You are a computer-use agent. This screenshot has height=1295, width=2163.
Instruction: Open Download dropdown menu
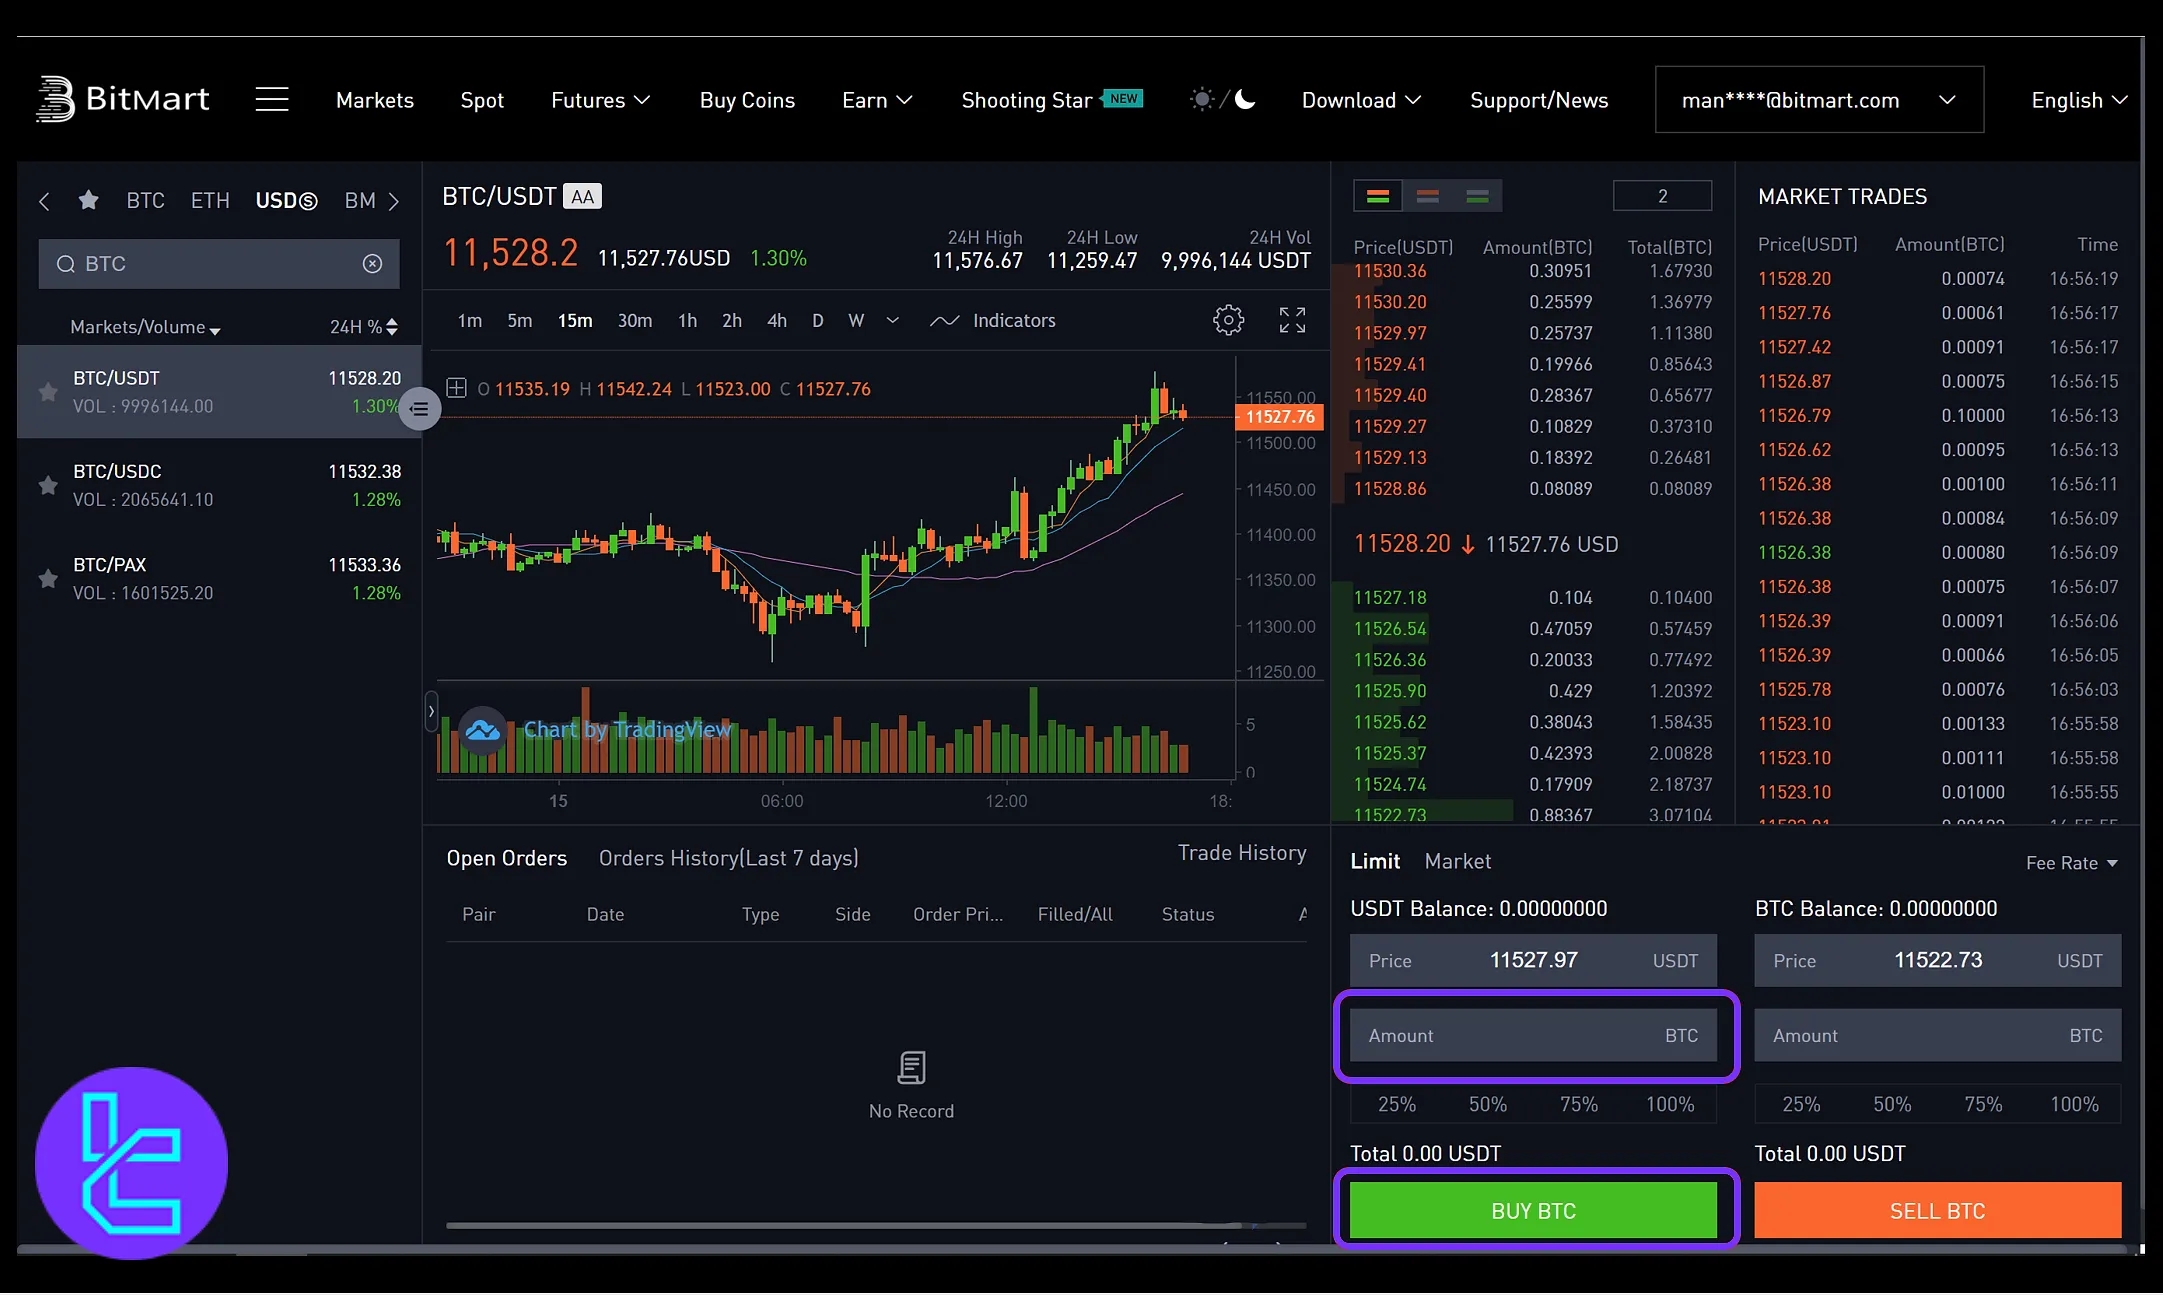pos(1361,100)
